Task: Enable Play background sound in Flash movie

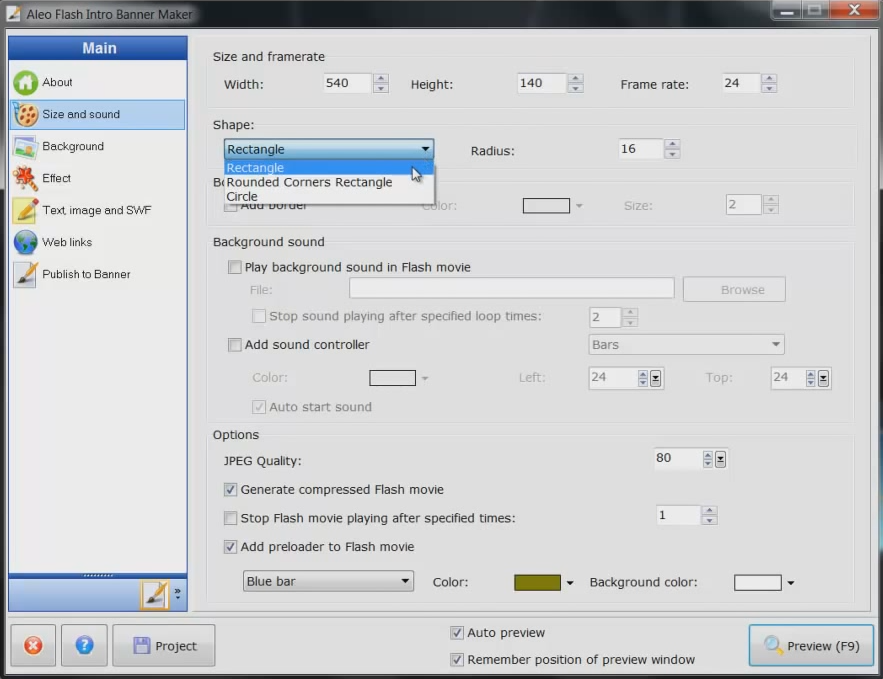Action: (x=235, y=267)
